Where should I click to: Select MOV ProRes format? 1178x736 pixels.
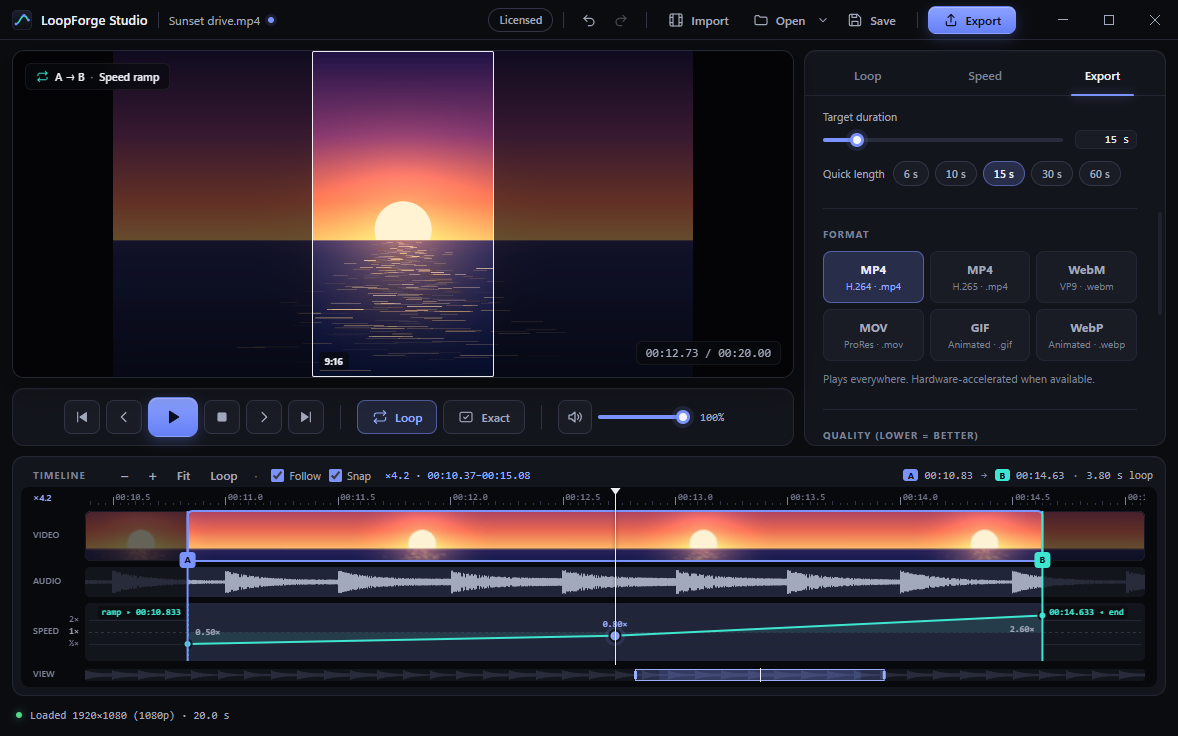click(x=873, y=335)
